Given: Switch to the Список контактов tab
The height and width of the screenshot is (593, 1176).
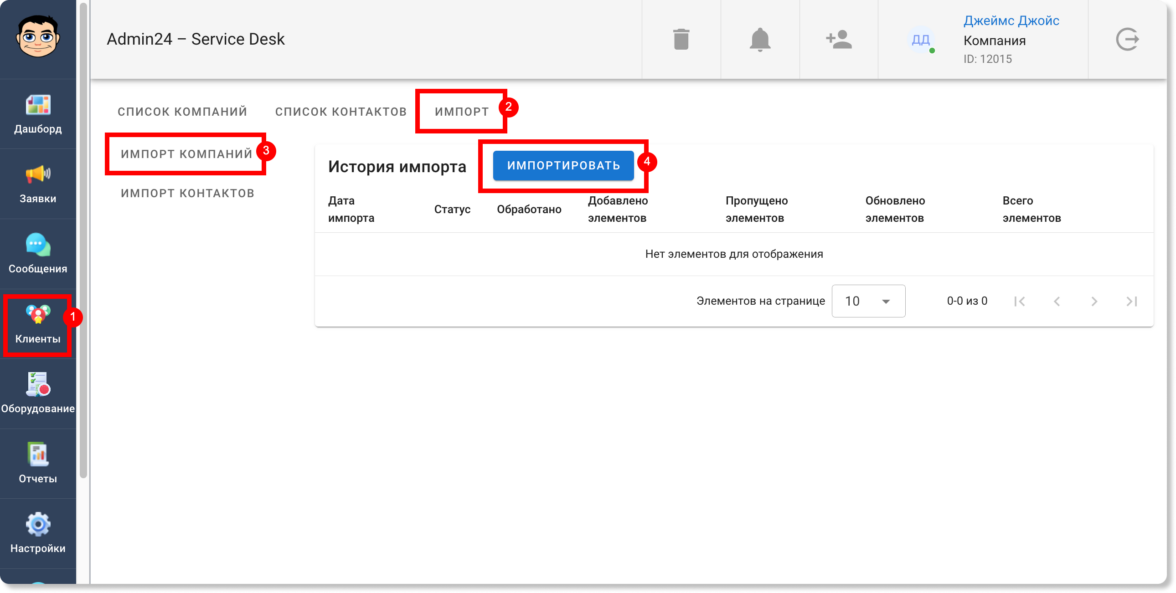Looking at the screenshot, I should (x=340, y=112).
